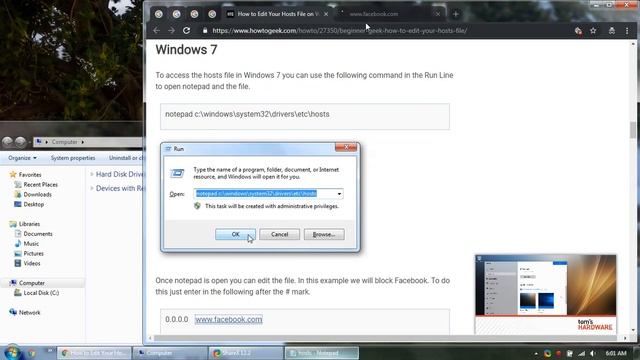
Task: Select Computer in Explorer sidebar
Action: coord(32,283)
